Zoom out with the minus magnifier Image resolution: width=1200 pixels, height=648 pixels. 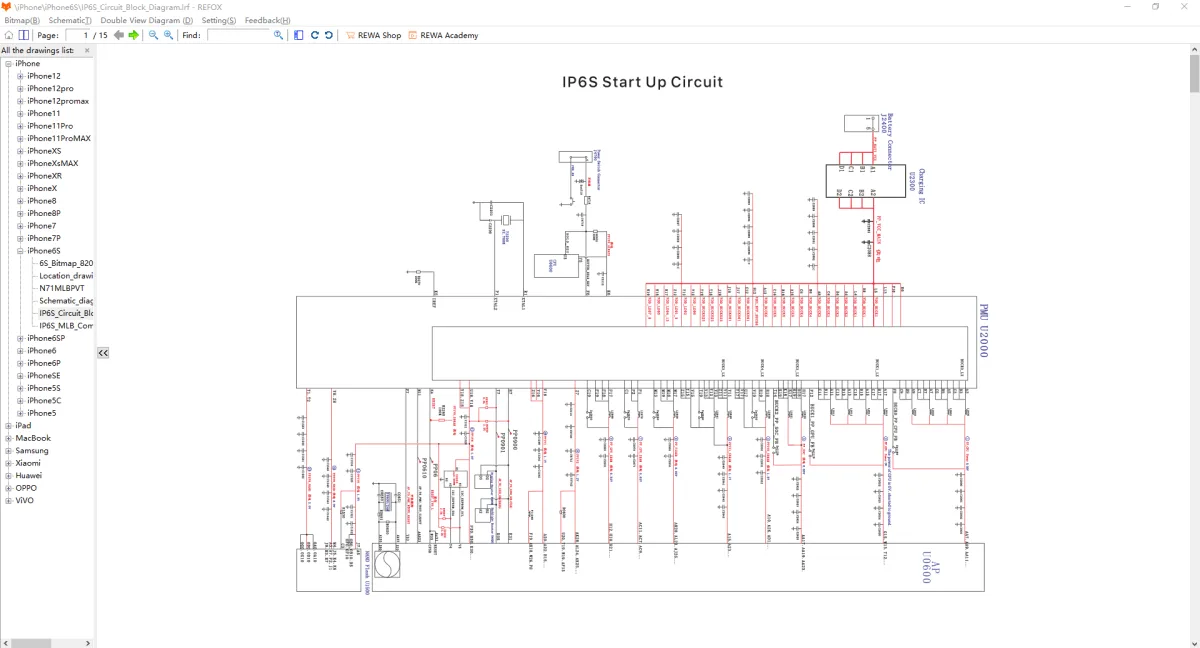coord(153,35)
